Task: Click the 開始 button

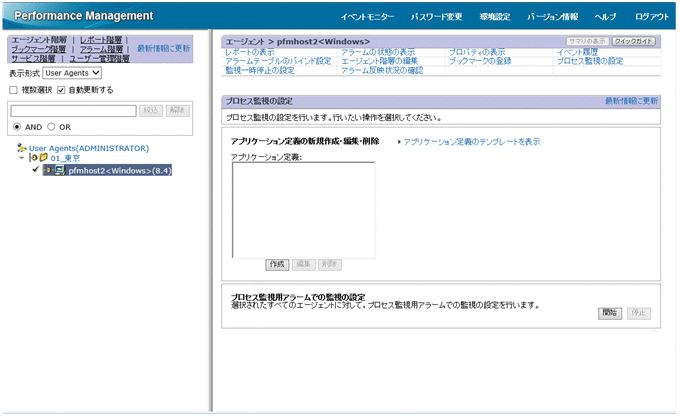Action: point(610,313)
